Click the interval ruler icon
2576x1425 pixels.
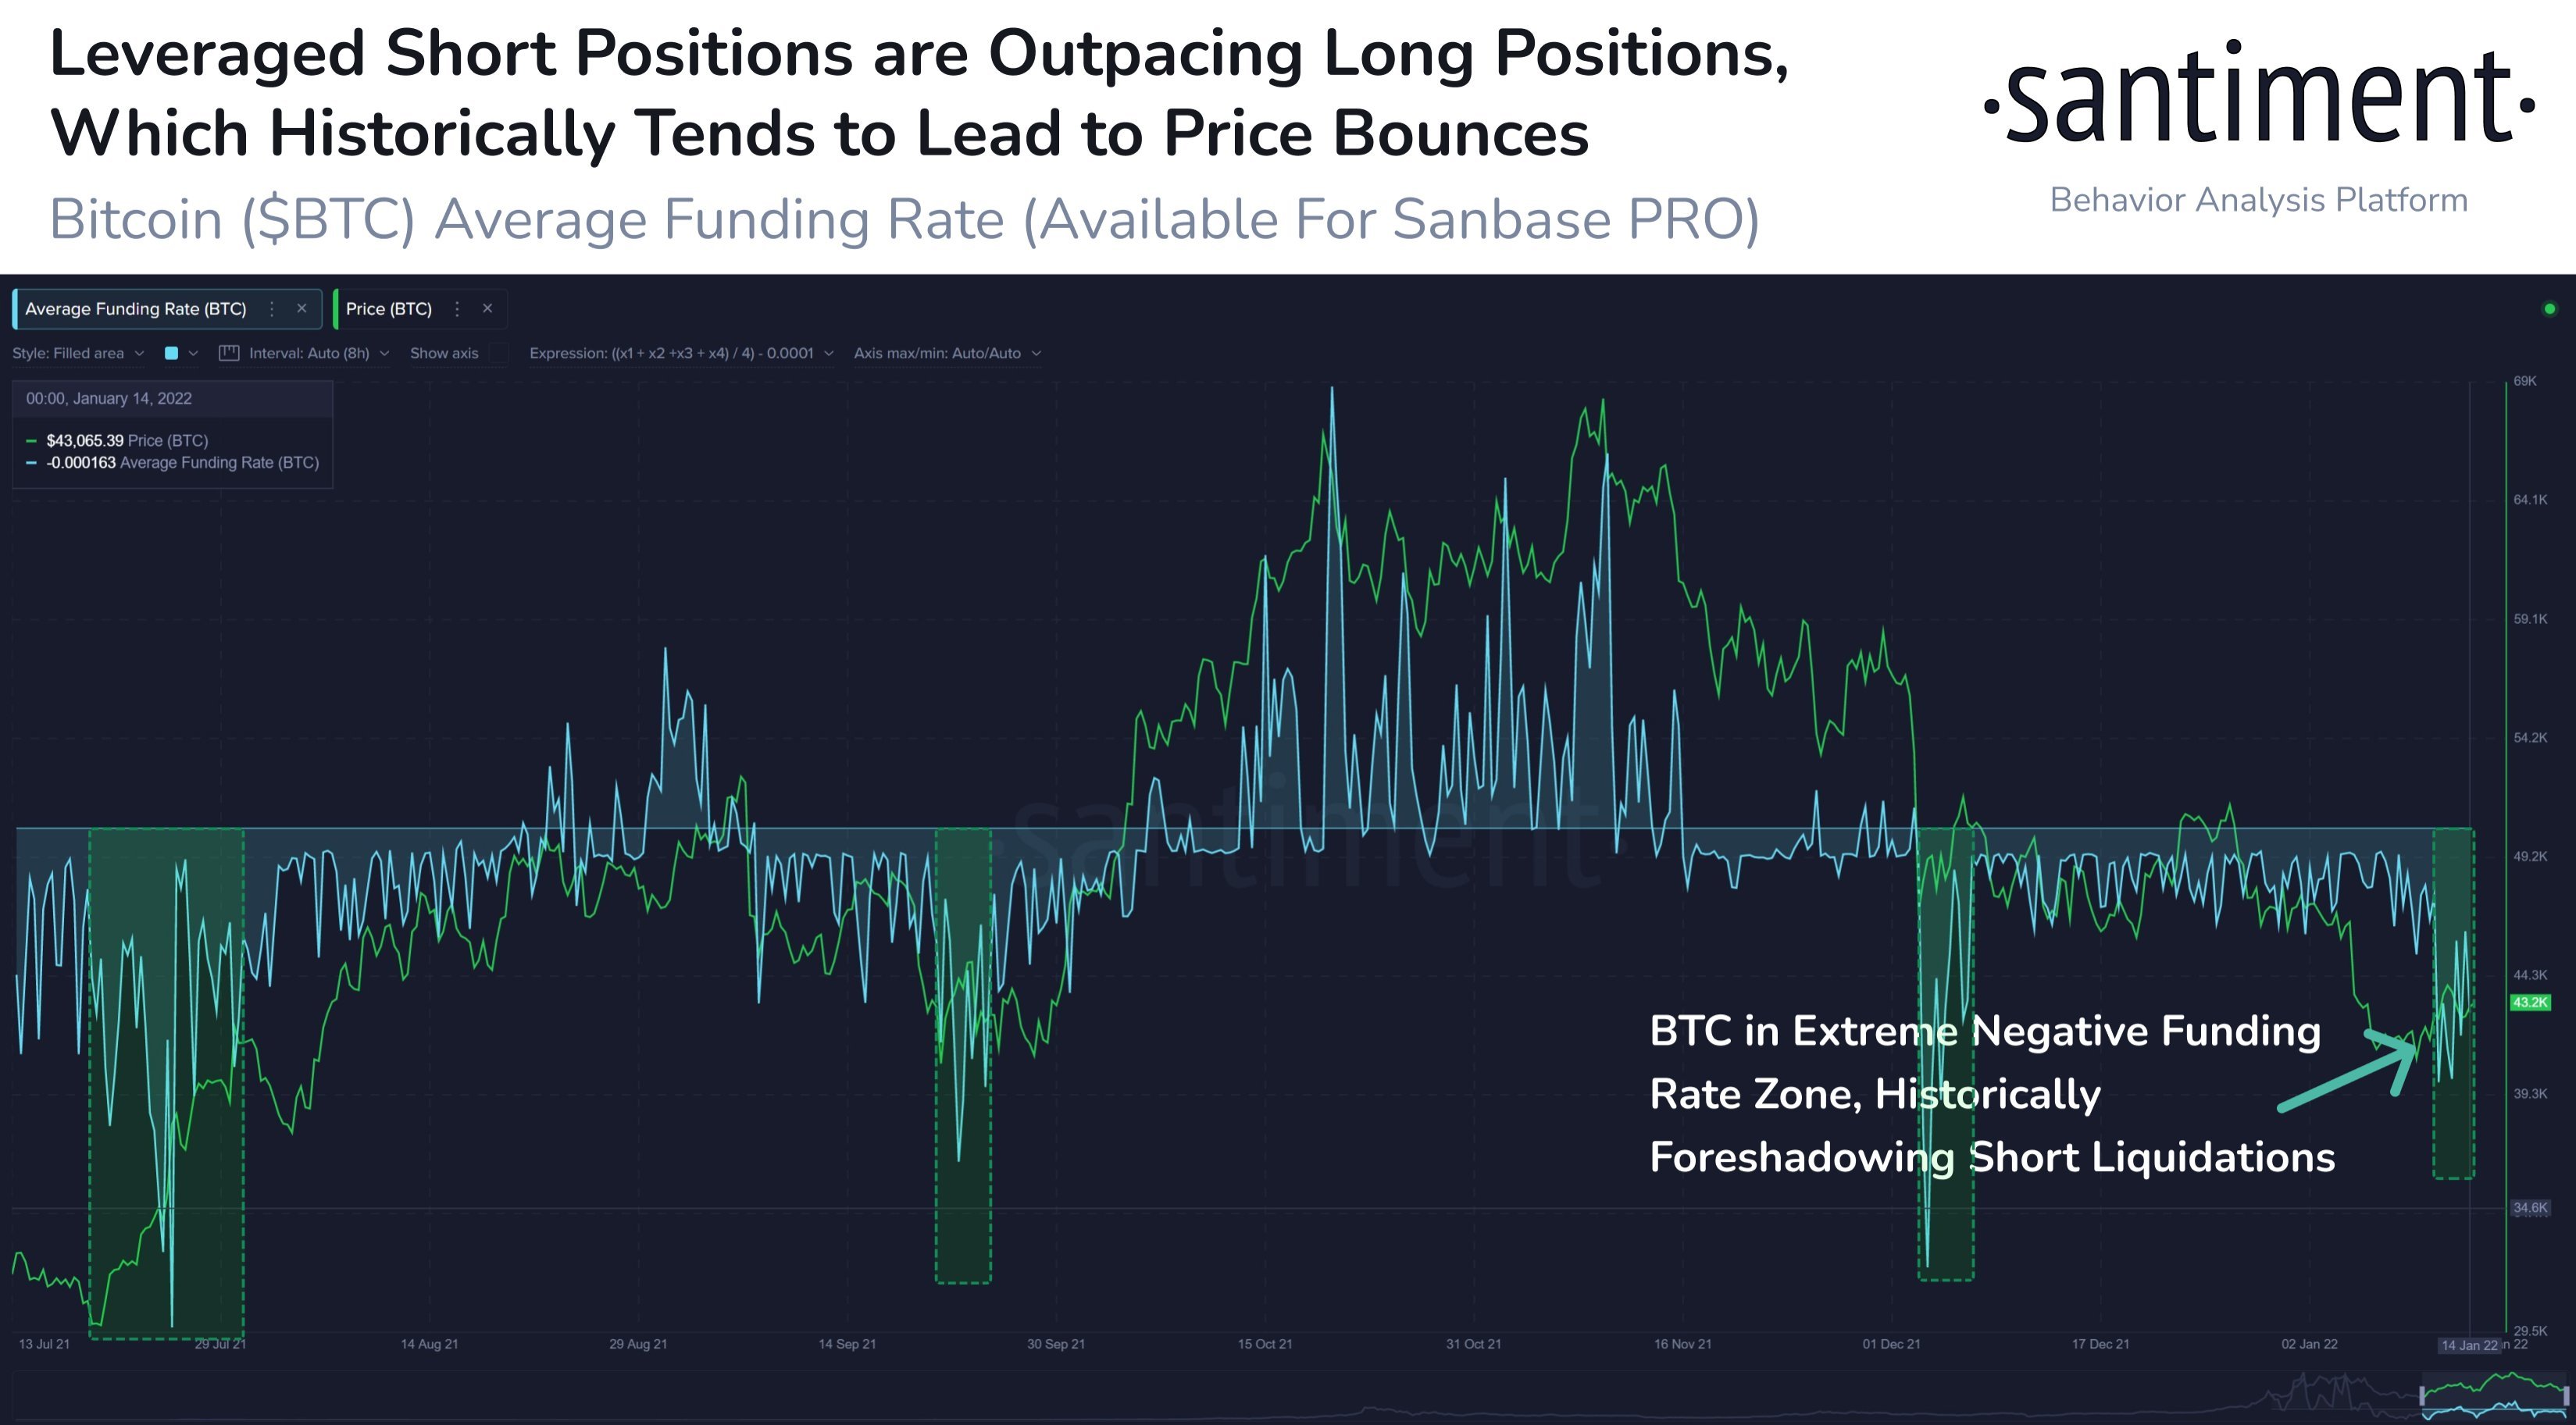point(229,352)
